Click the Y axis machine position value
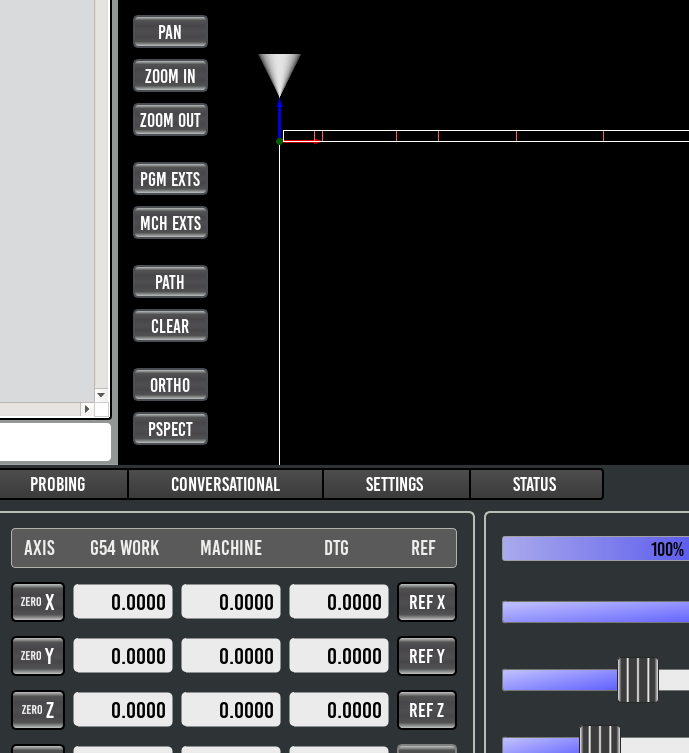 click(x=231, y=656)
